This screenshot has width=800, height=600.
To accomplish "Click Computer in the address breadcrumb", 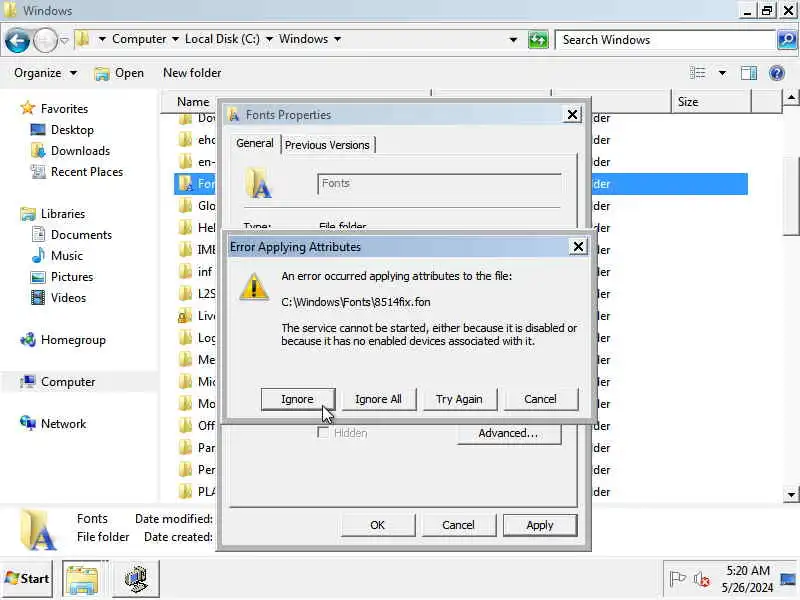I will pos(139,39).
